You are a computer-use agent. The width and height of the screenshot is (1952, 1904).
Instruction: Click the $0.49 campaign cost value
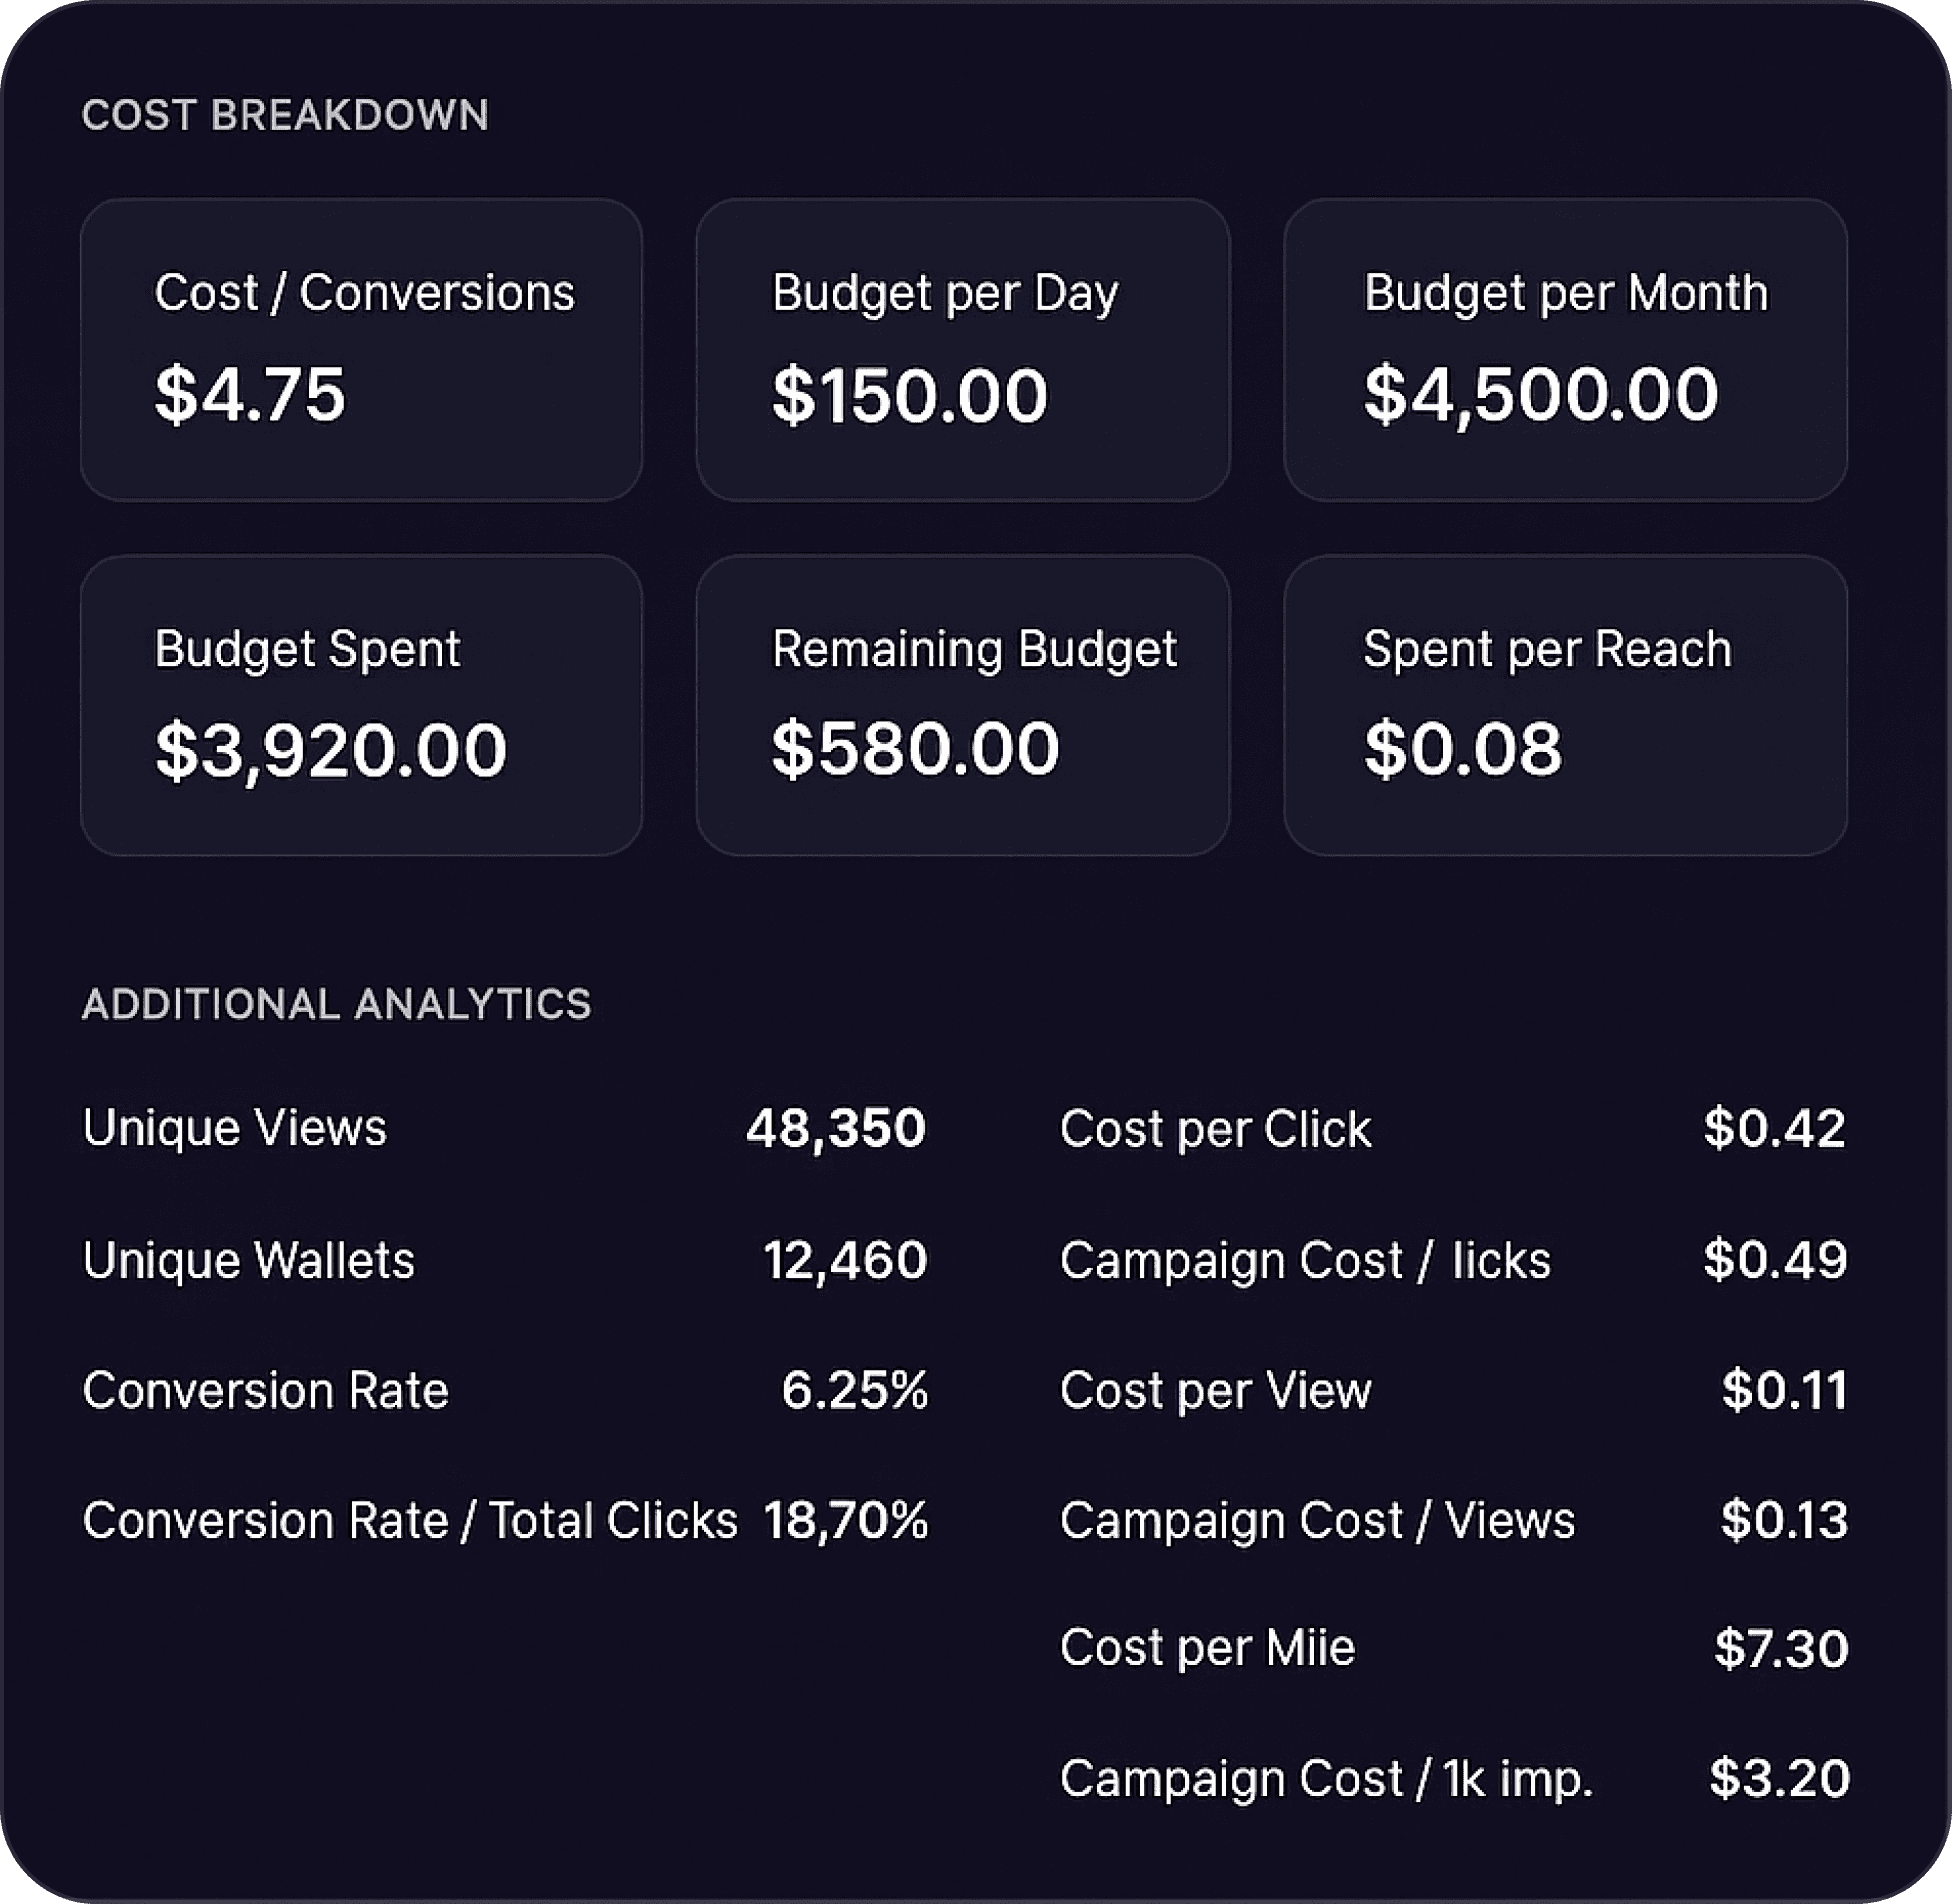tap(1775, 1259)
